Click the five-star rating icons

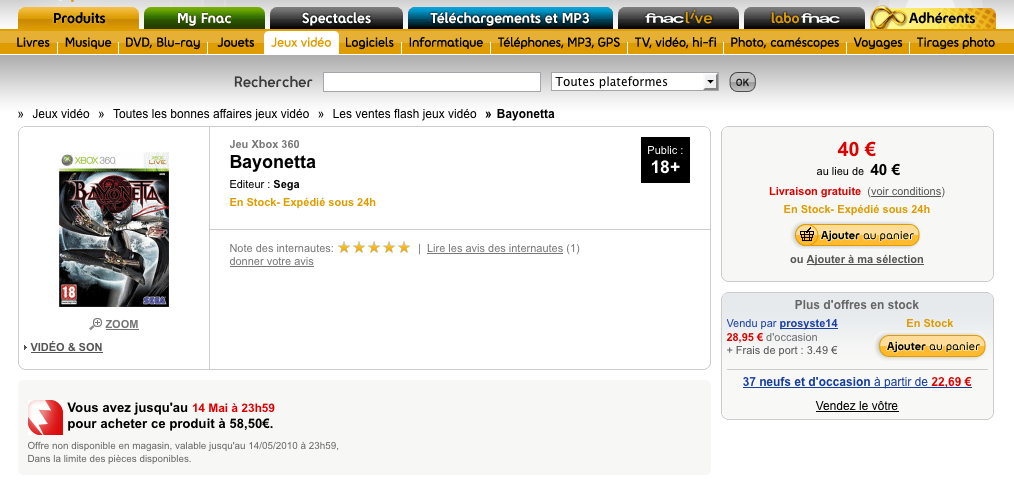click(x=374, y=248)
